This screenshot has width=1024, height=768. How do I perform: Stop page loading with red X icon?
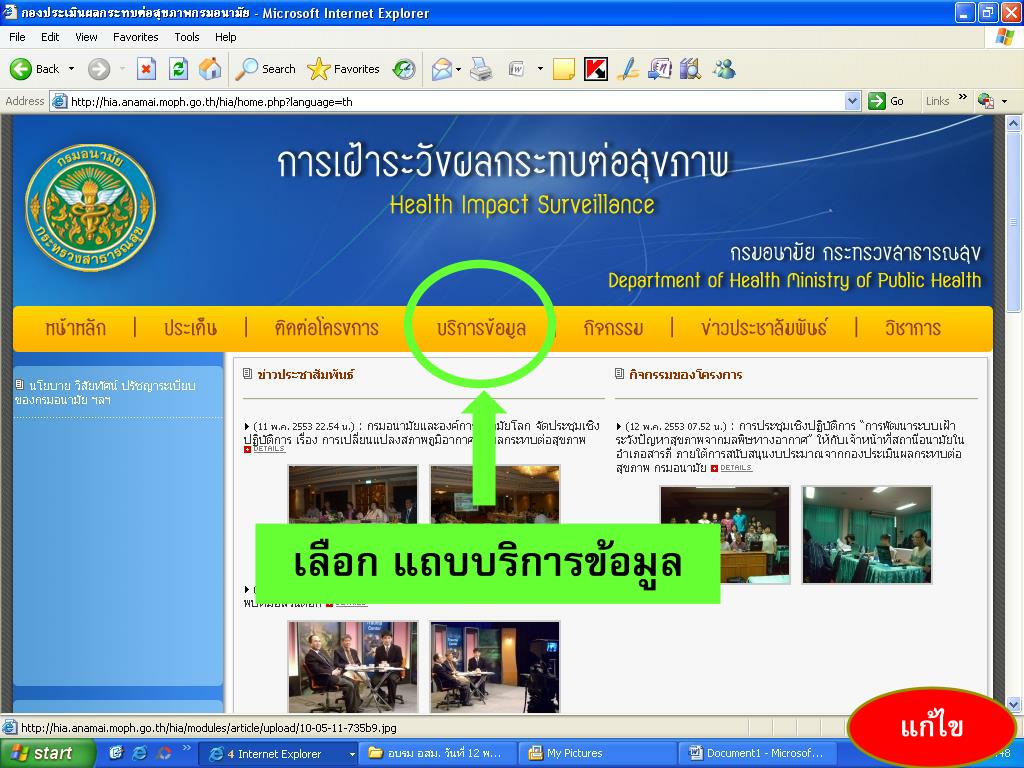(146, 69)
